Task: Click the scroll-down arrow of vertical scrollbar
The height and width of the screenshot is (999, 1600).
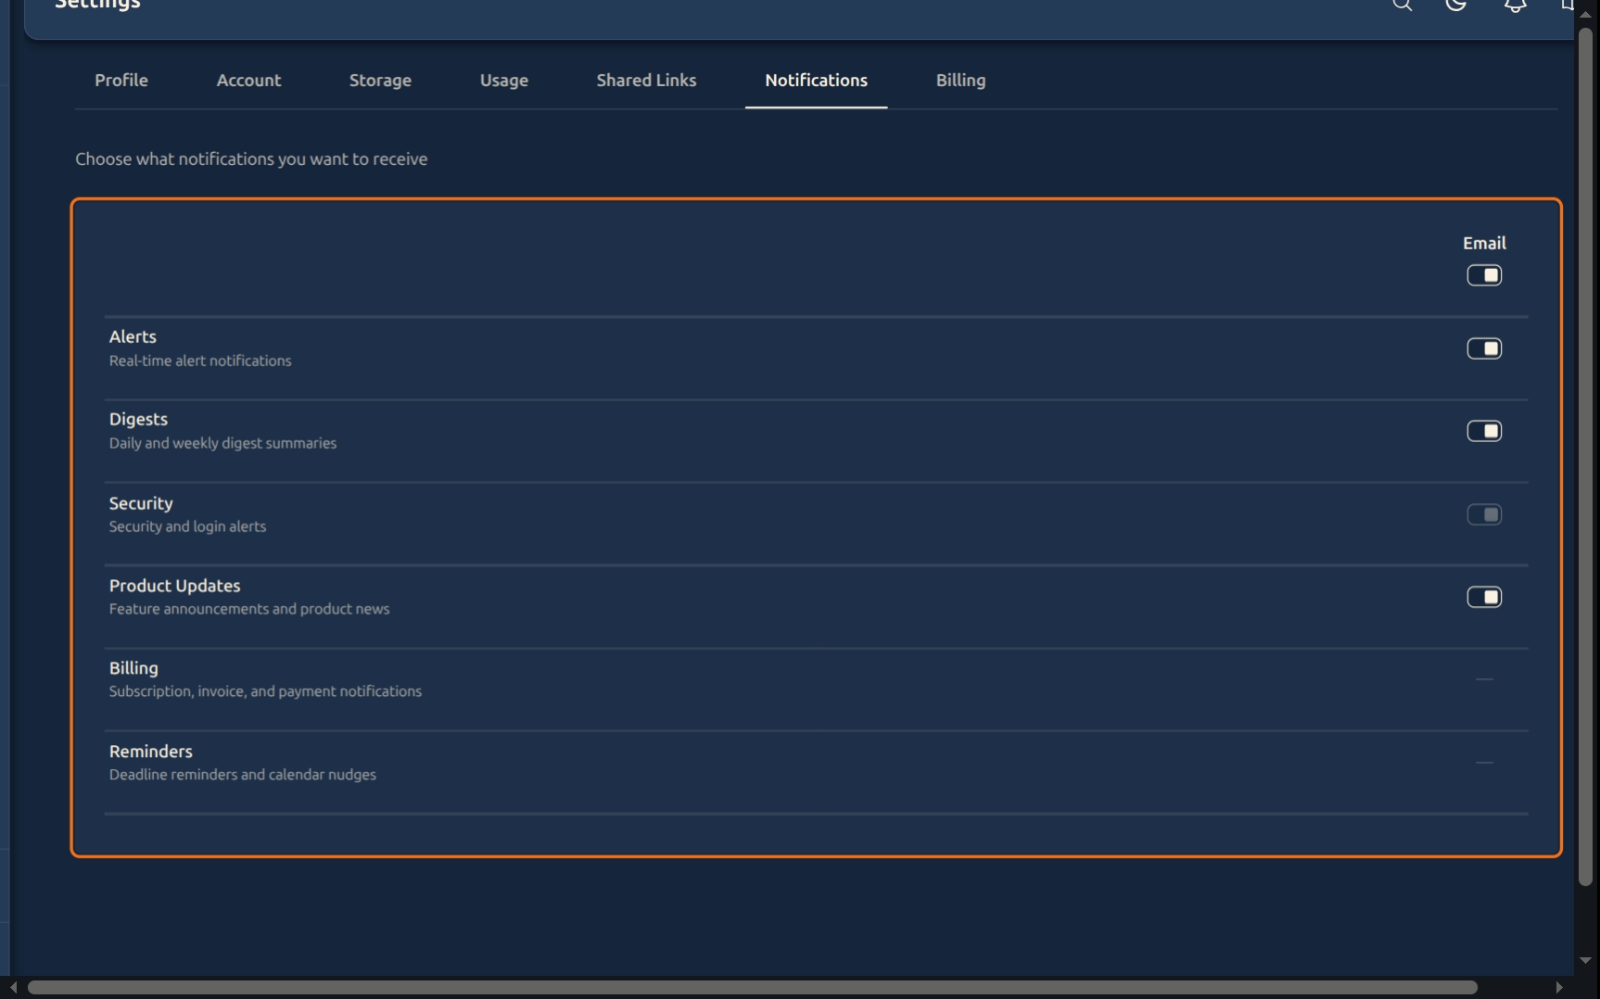Action: click(x=1585, y=960)
